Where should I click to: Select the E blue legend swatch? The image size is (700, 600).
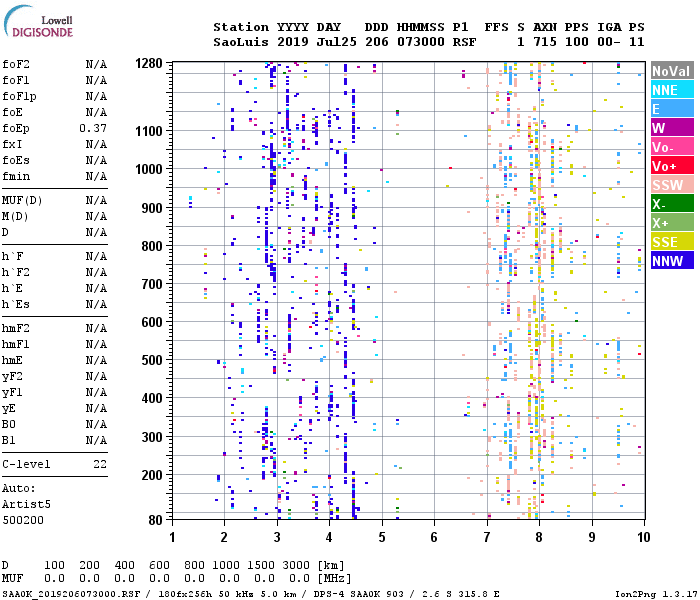[x=672, y=109]
